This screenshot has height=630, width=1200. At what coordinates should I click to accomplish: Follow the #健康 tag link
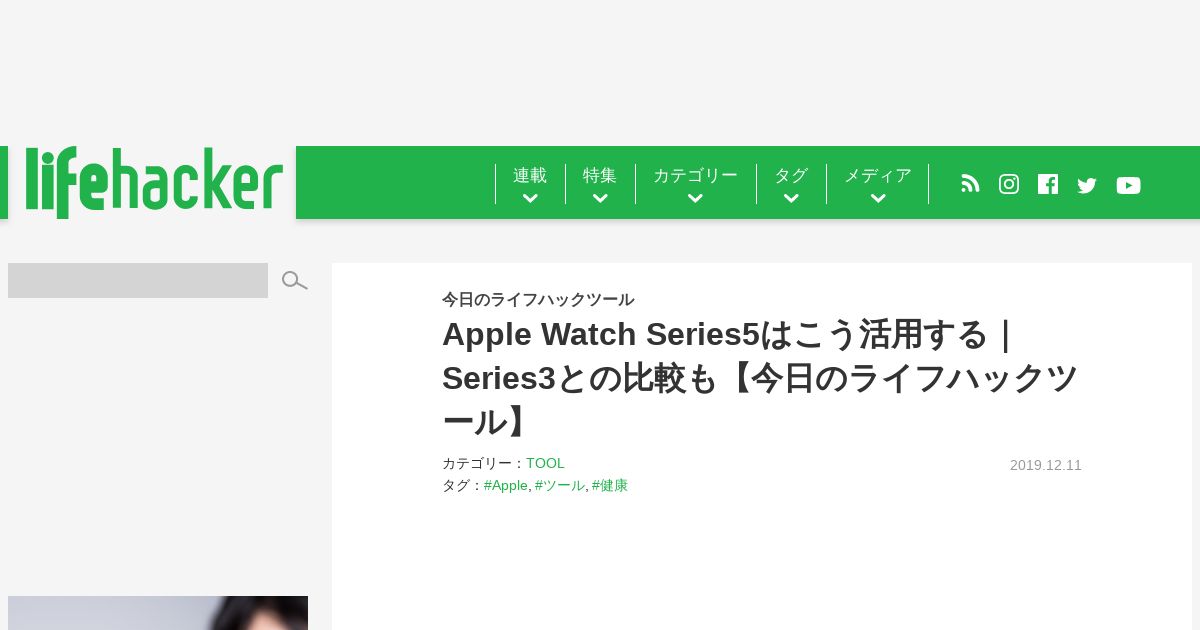(x=609, y=485)
